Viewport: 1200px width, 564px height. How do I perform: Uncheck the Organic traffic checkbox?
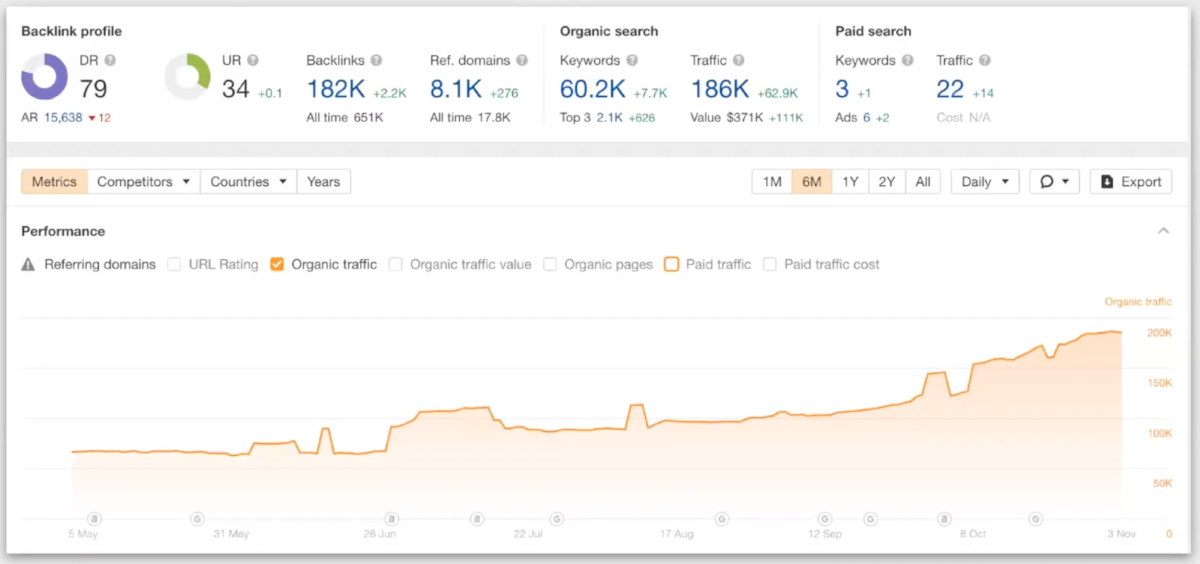pos(277,265)
